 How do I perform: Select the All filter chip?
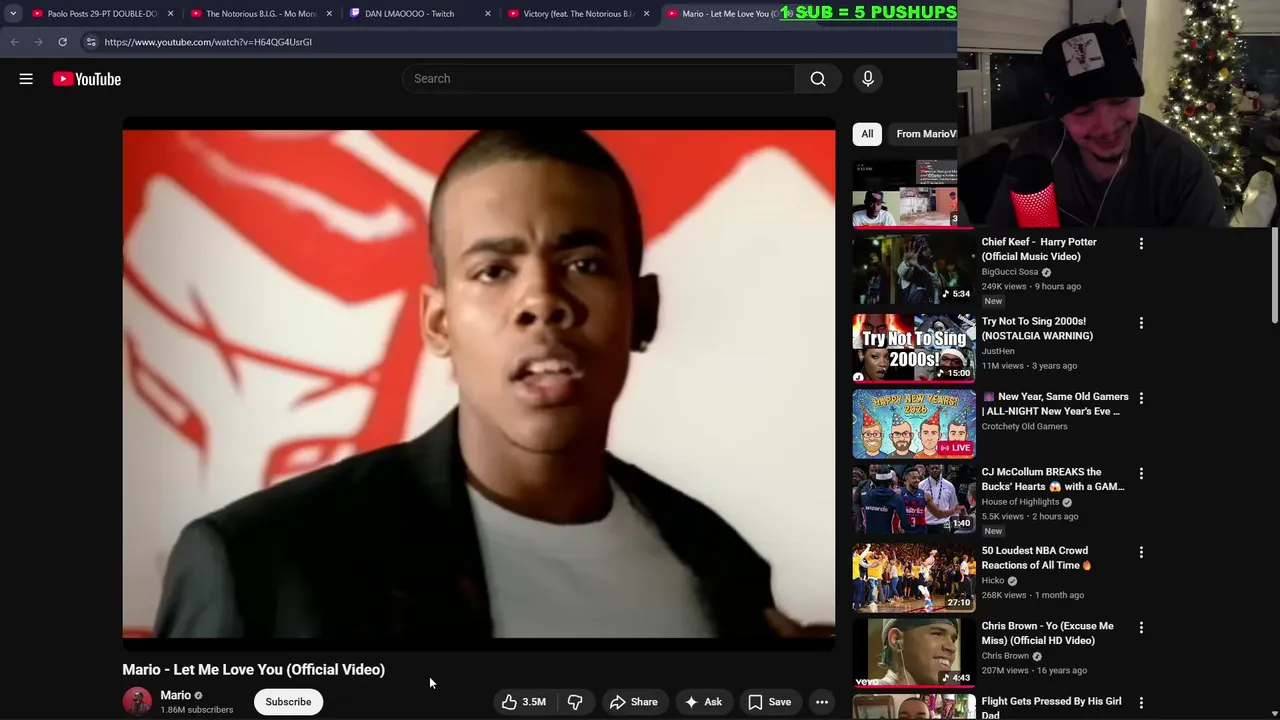(867, 134)
